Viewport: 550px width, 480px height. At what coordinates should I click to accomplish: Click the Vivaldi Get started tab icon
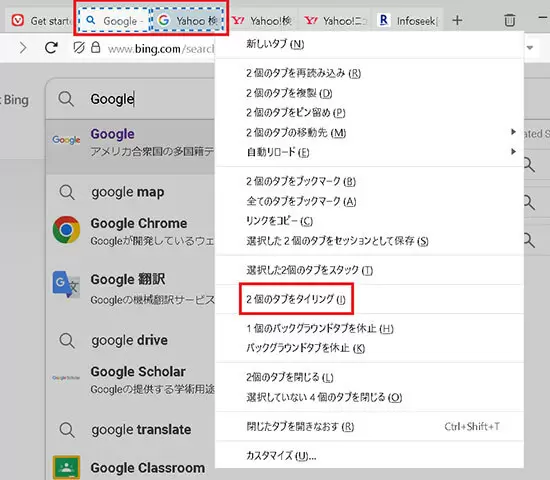[18, 20]
